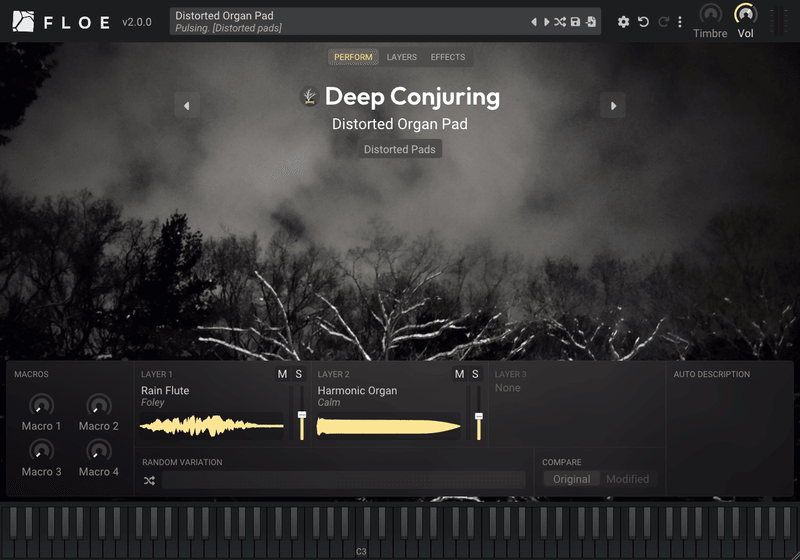This screenshot has width=800, height=560.
Task: Click the Timbre knob
Action: (x=710, y=14)
